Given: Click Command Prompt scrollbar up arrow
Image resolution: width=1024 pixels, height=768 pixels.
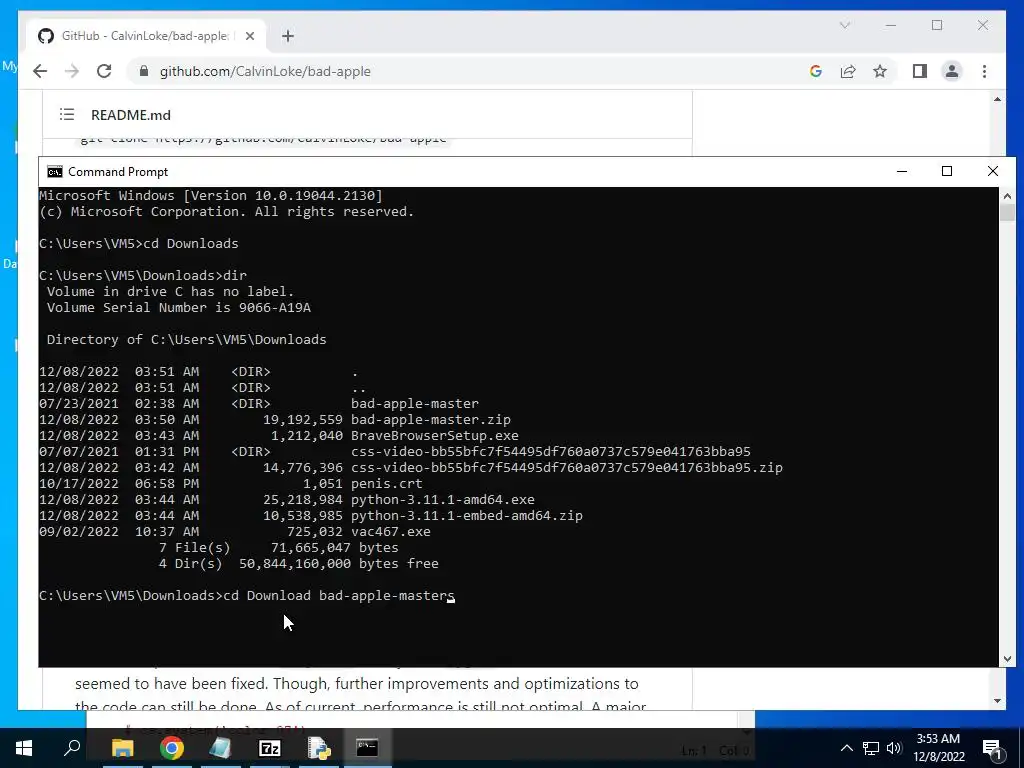Looking at the screenshot, I should tap(1007, 195).
